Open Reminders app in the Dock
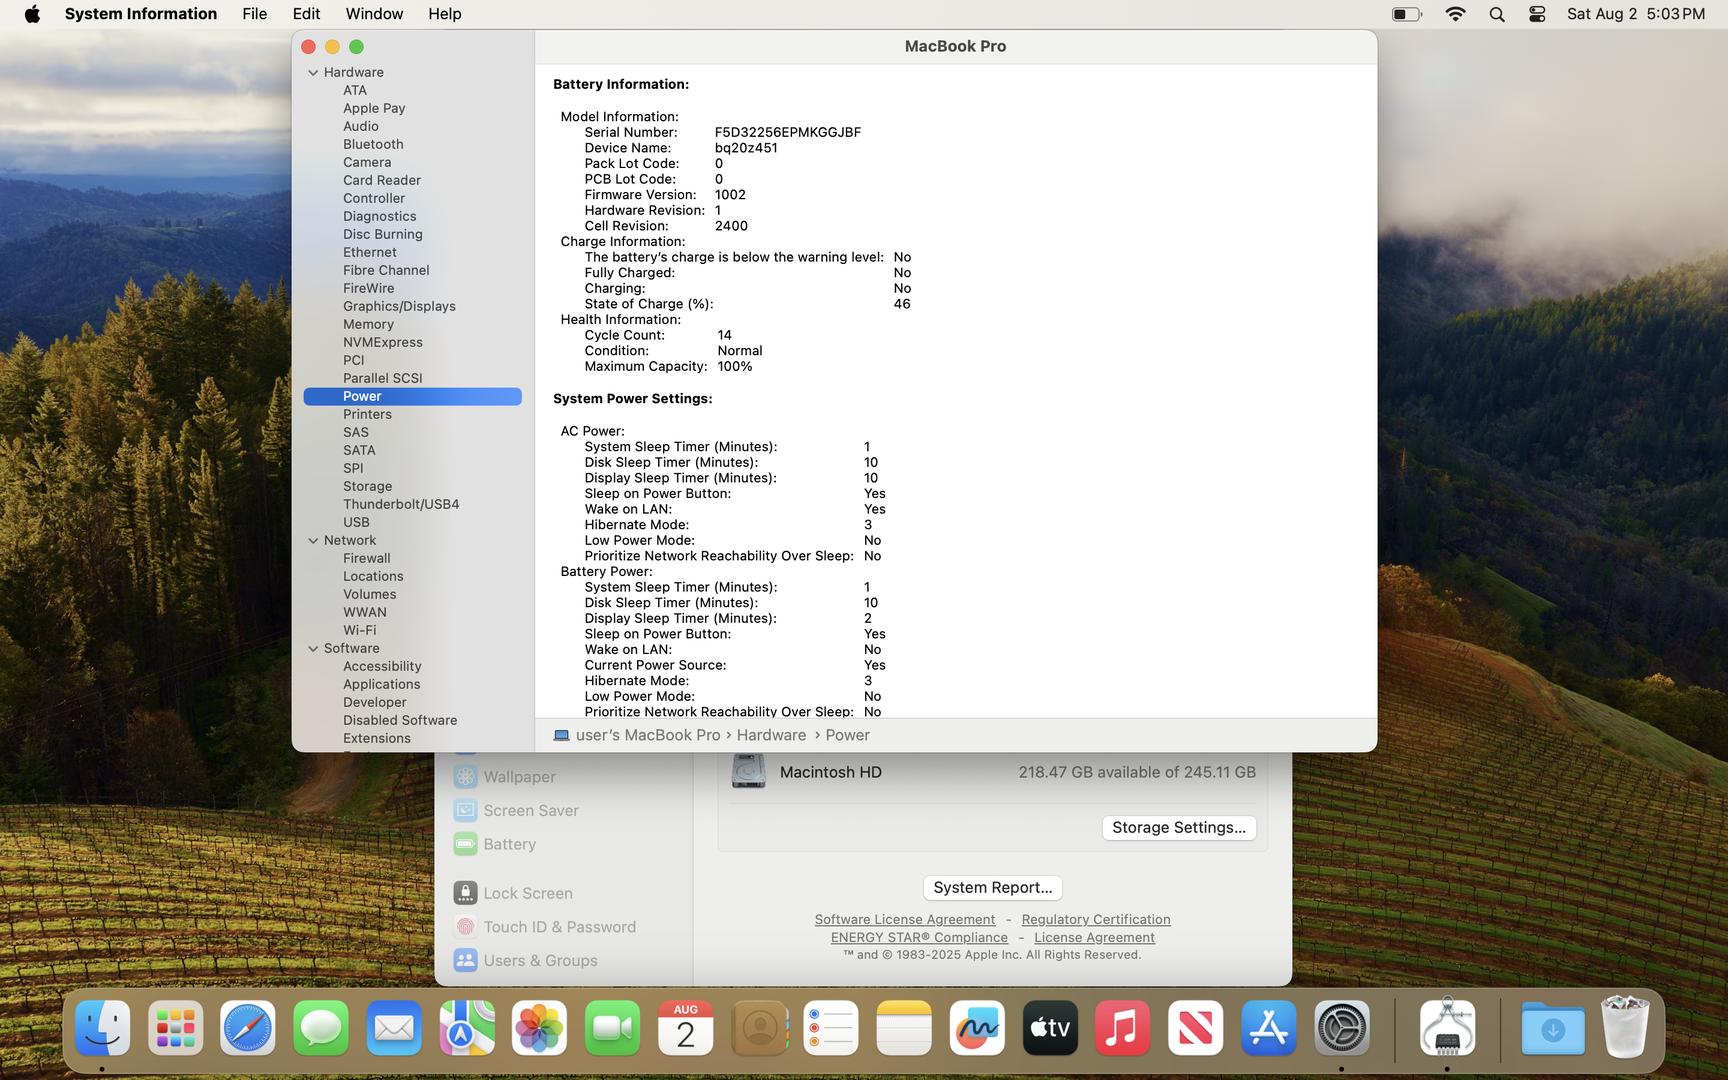1728x1080 pixels. [x=831, y=1028]
